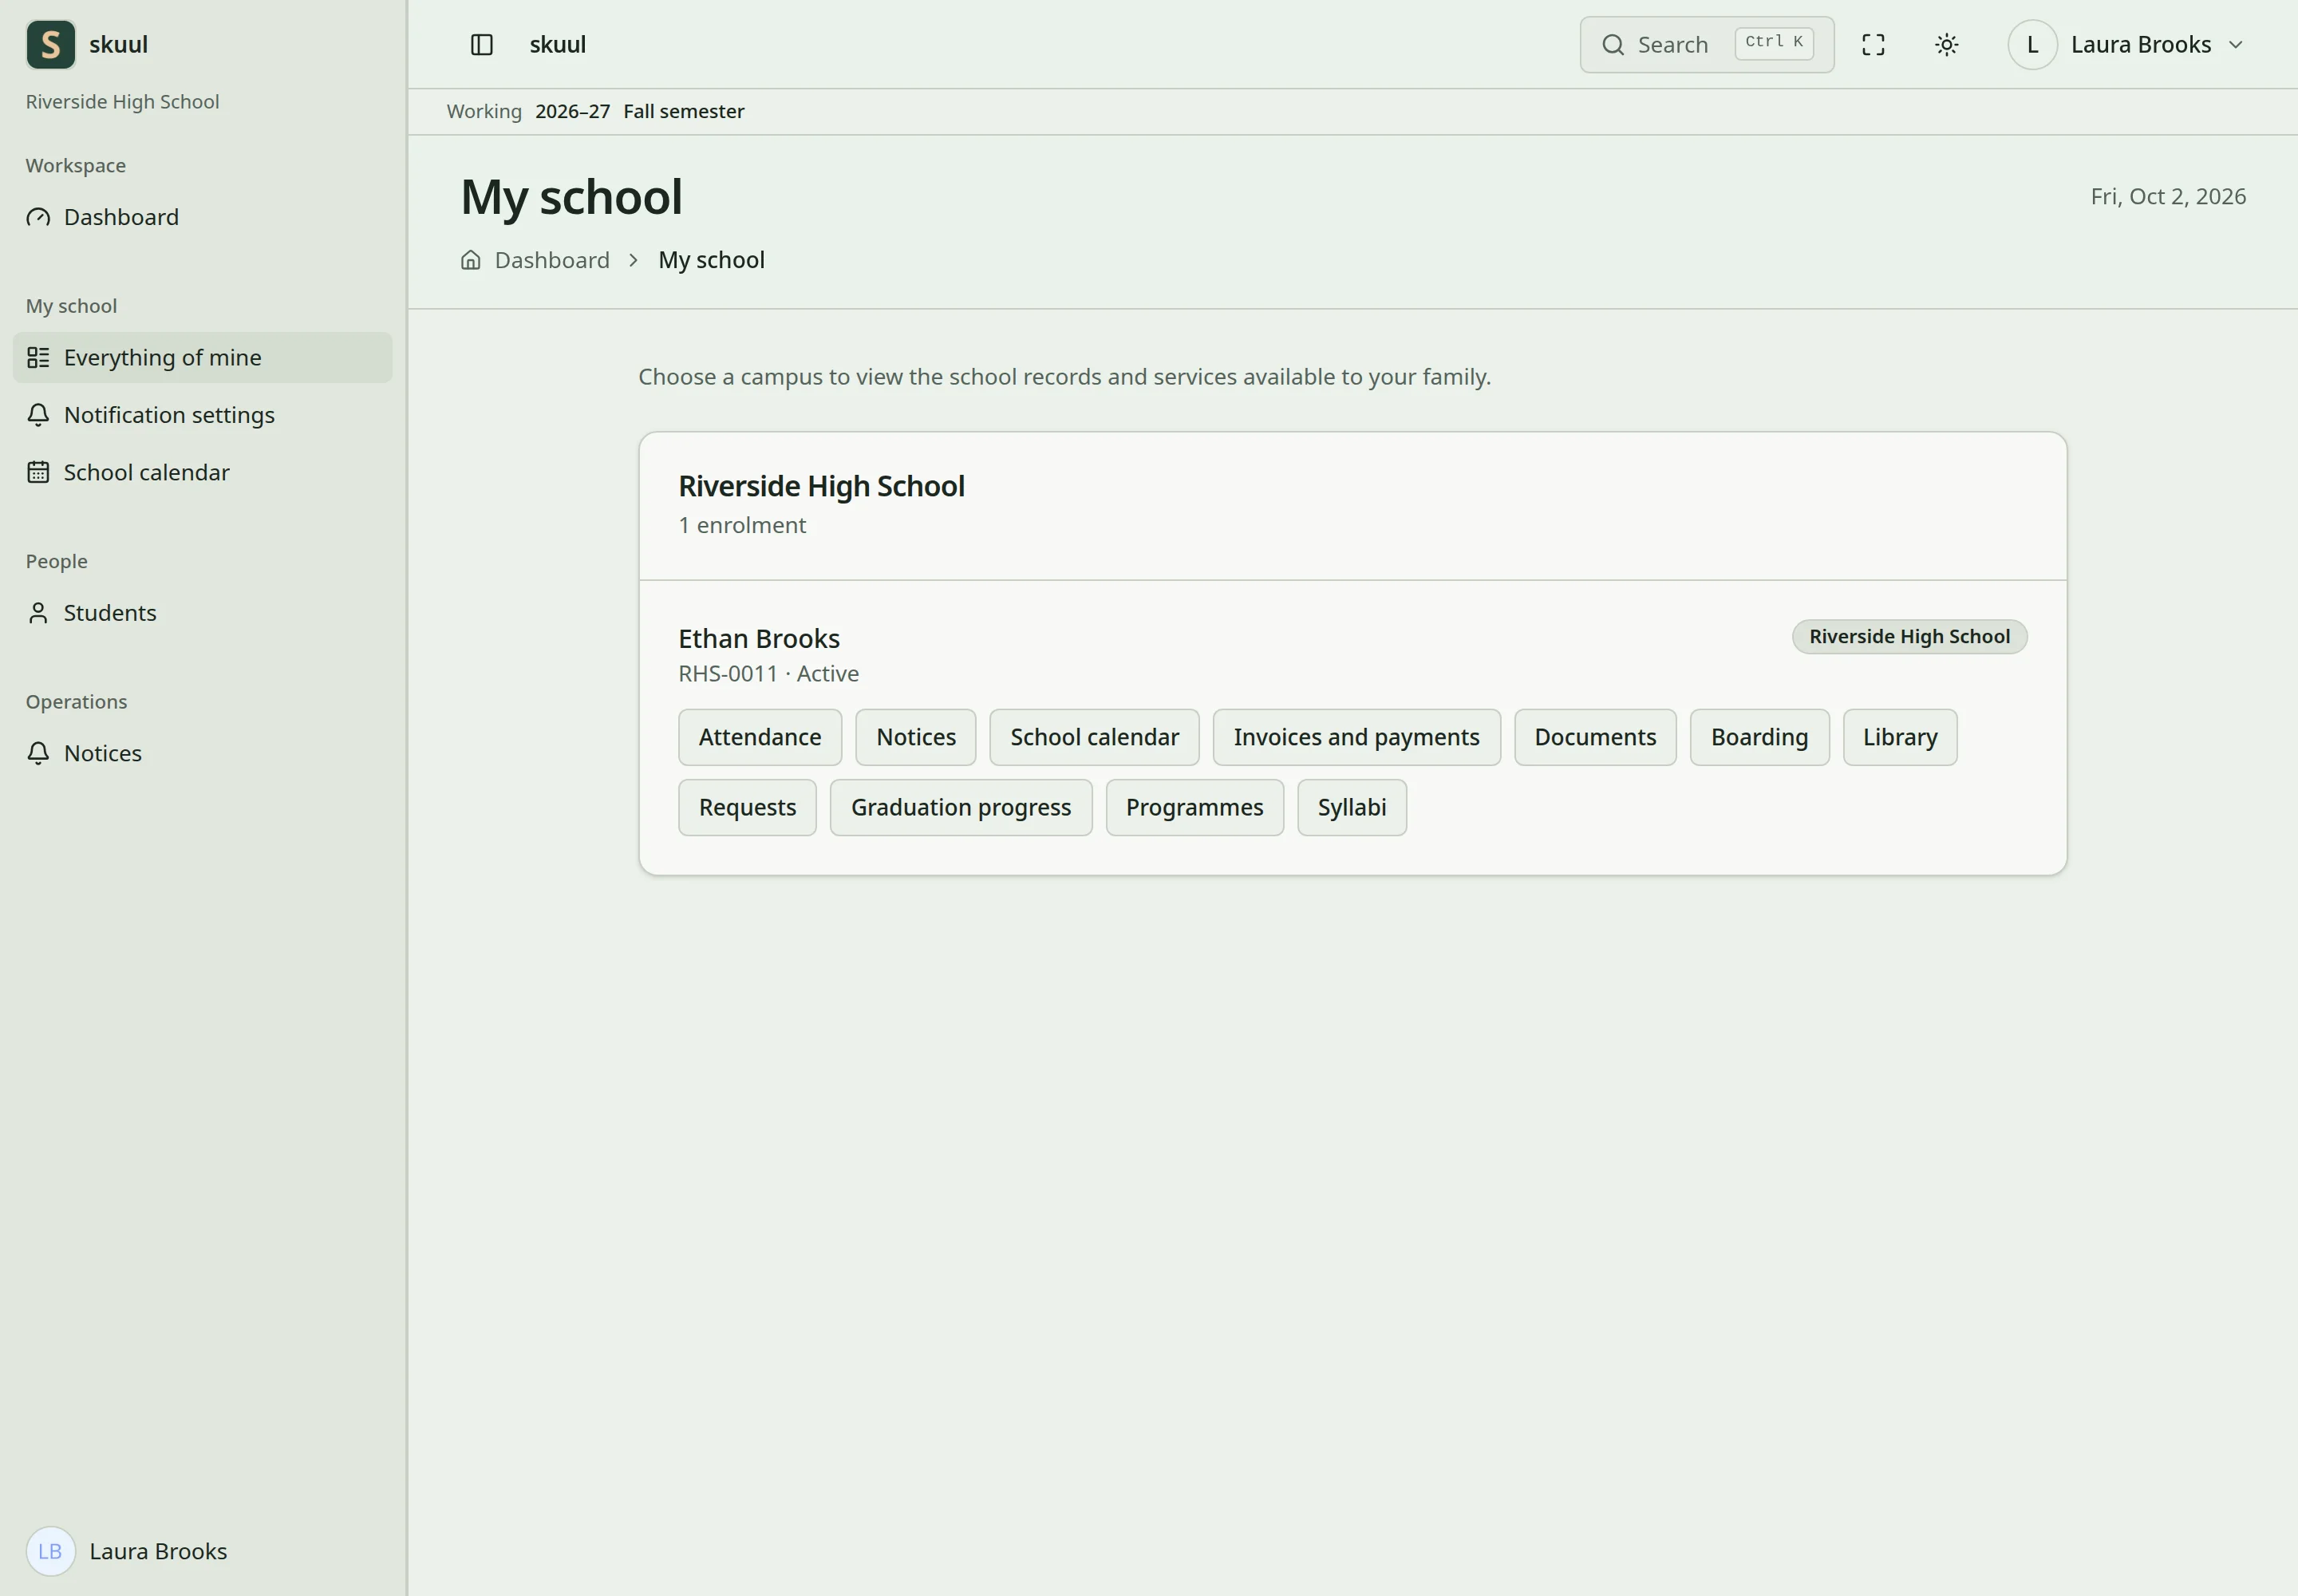This screenshot has width=2298, height=1596.
Task: Click School calendar button on enrolment card
Action: tap(1094, 737)
